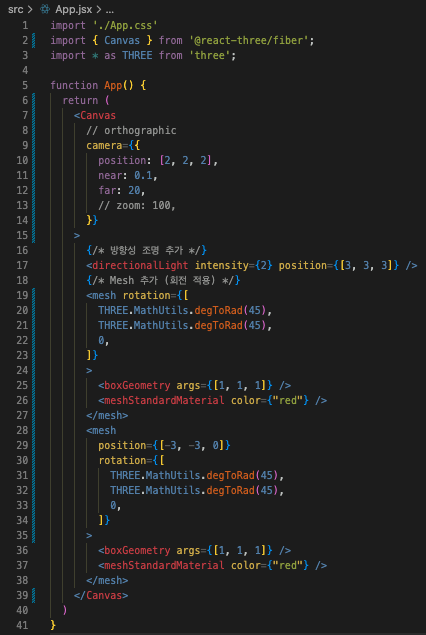
Task: Click "meshStandardMaterial" on line 26
Action: pyautogui.click(x=164, y=400)
